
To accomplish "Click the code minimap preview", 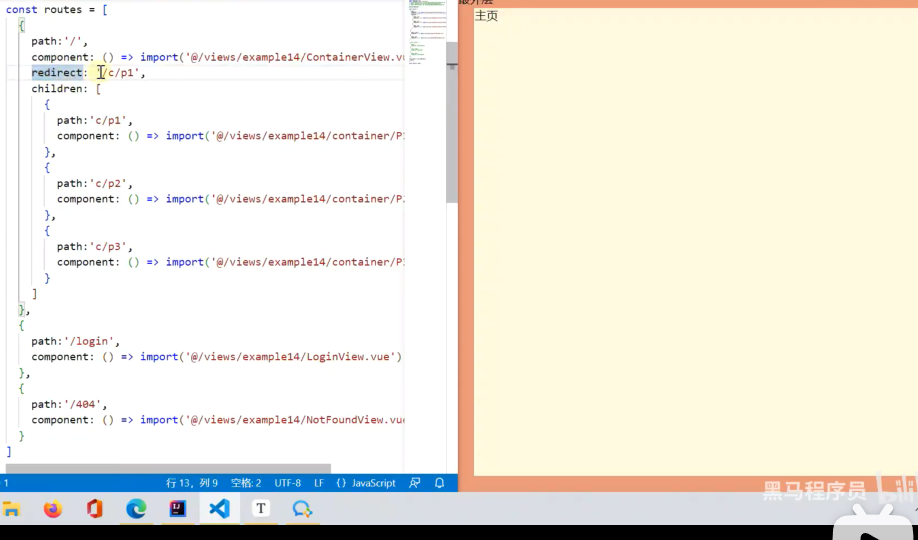I will [x=426, y=30].
